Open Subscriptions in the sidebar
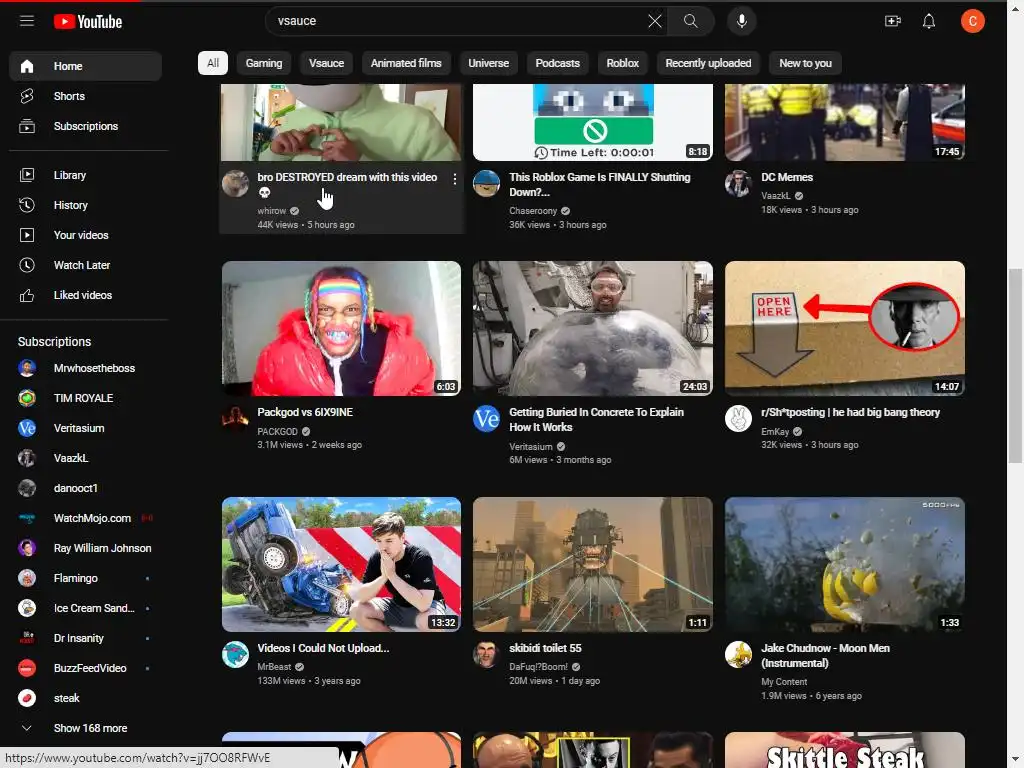Viewport: 1024px width, 768px height. [86, 126]
